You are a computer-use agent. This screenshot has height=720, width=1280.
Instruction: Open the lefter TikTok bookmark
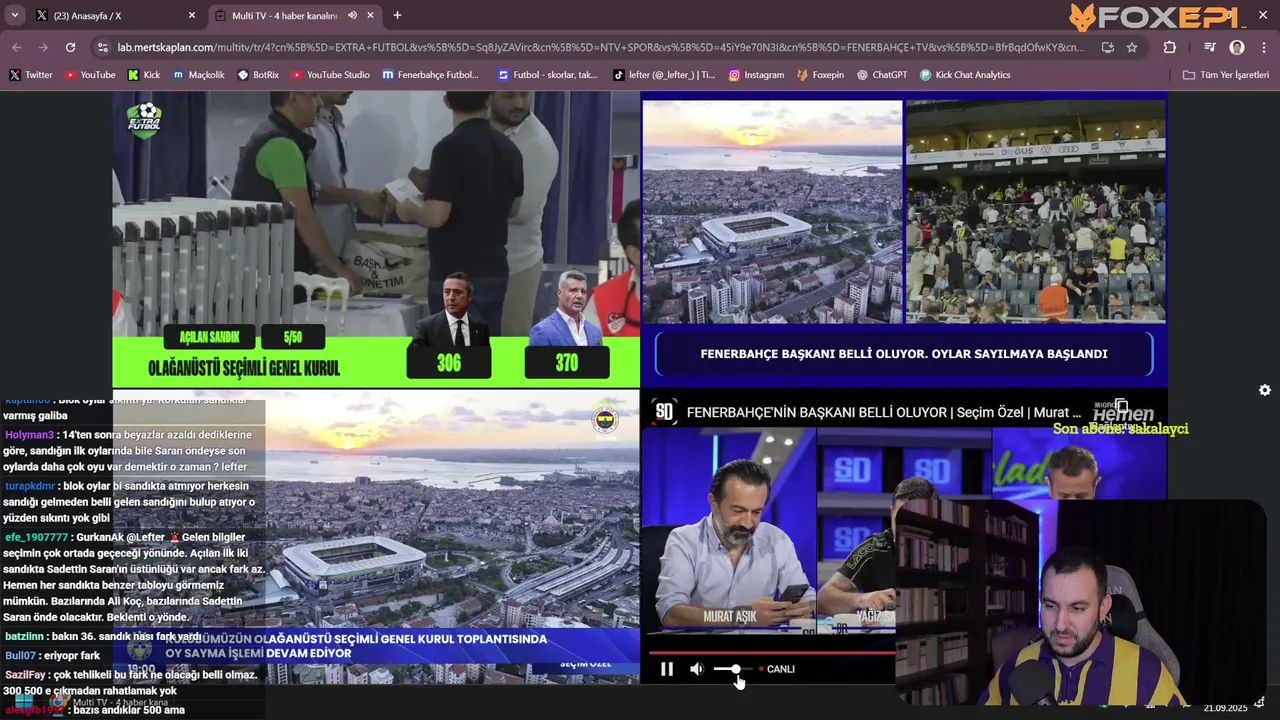[664, 75]
